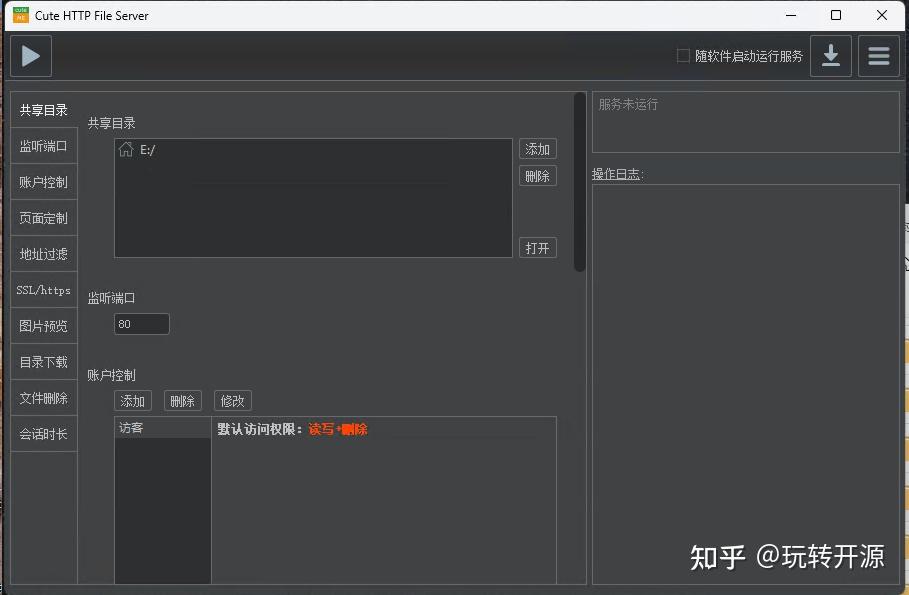
Task: Click 修改 in the account control row
Action: click(232, 400)
